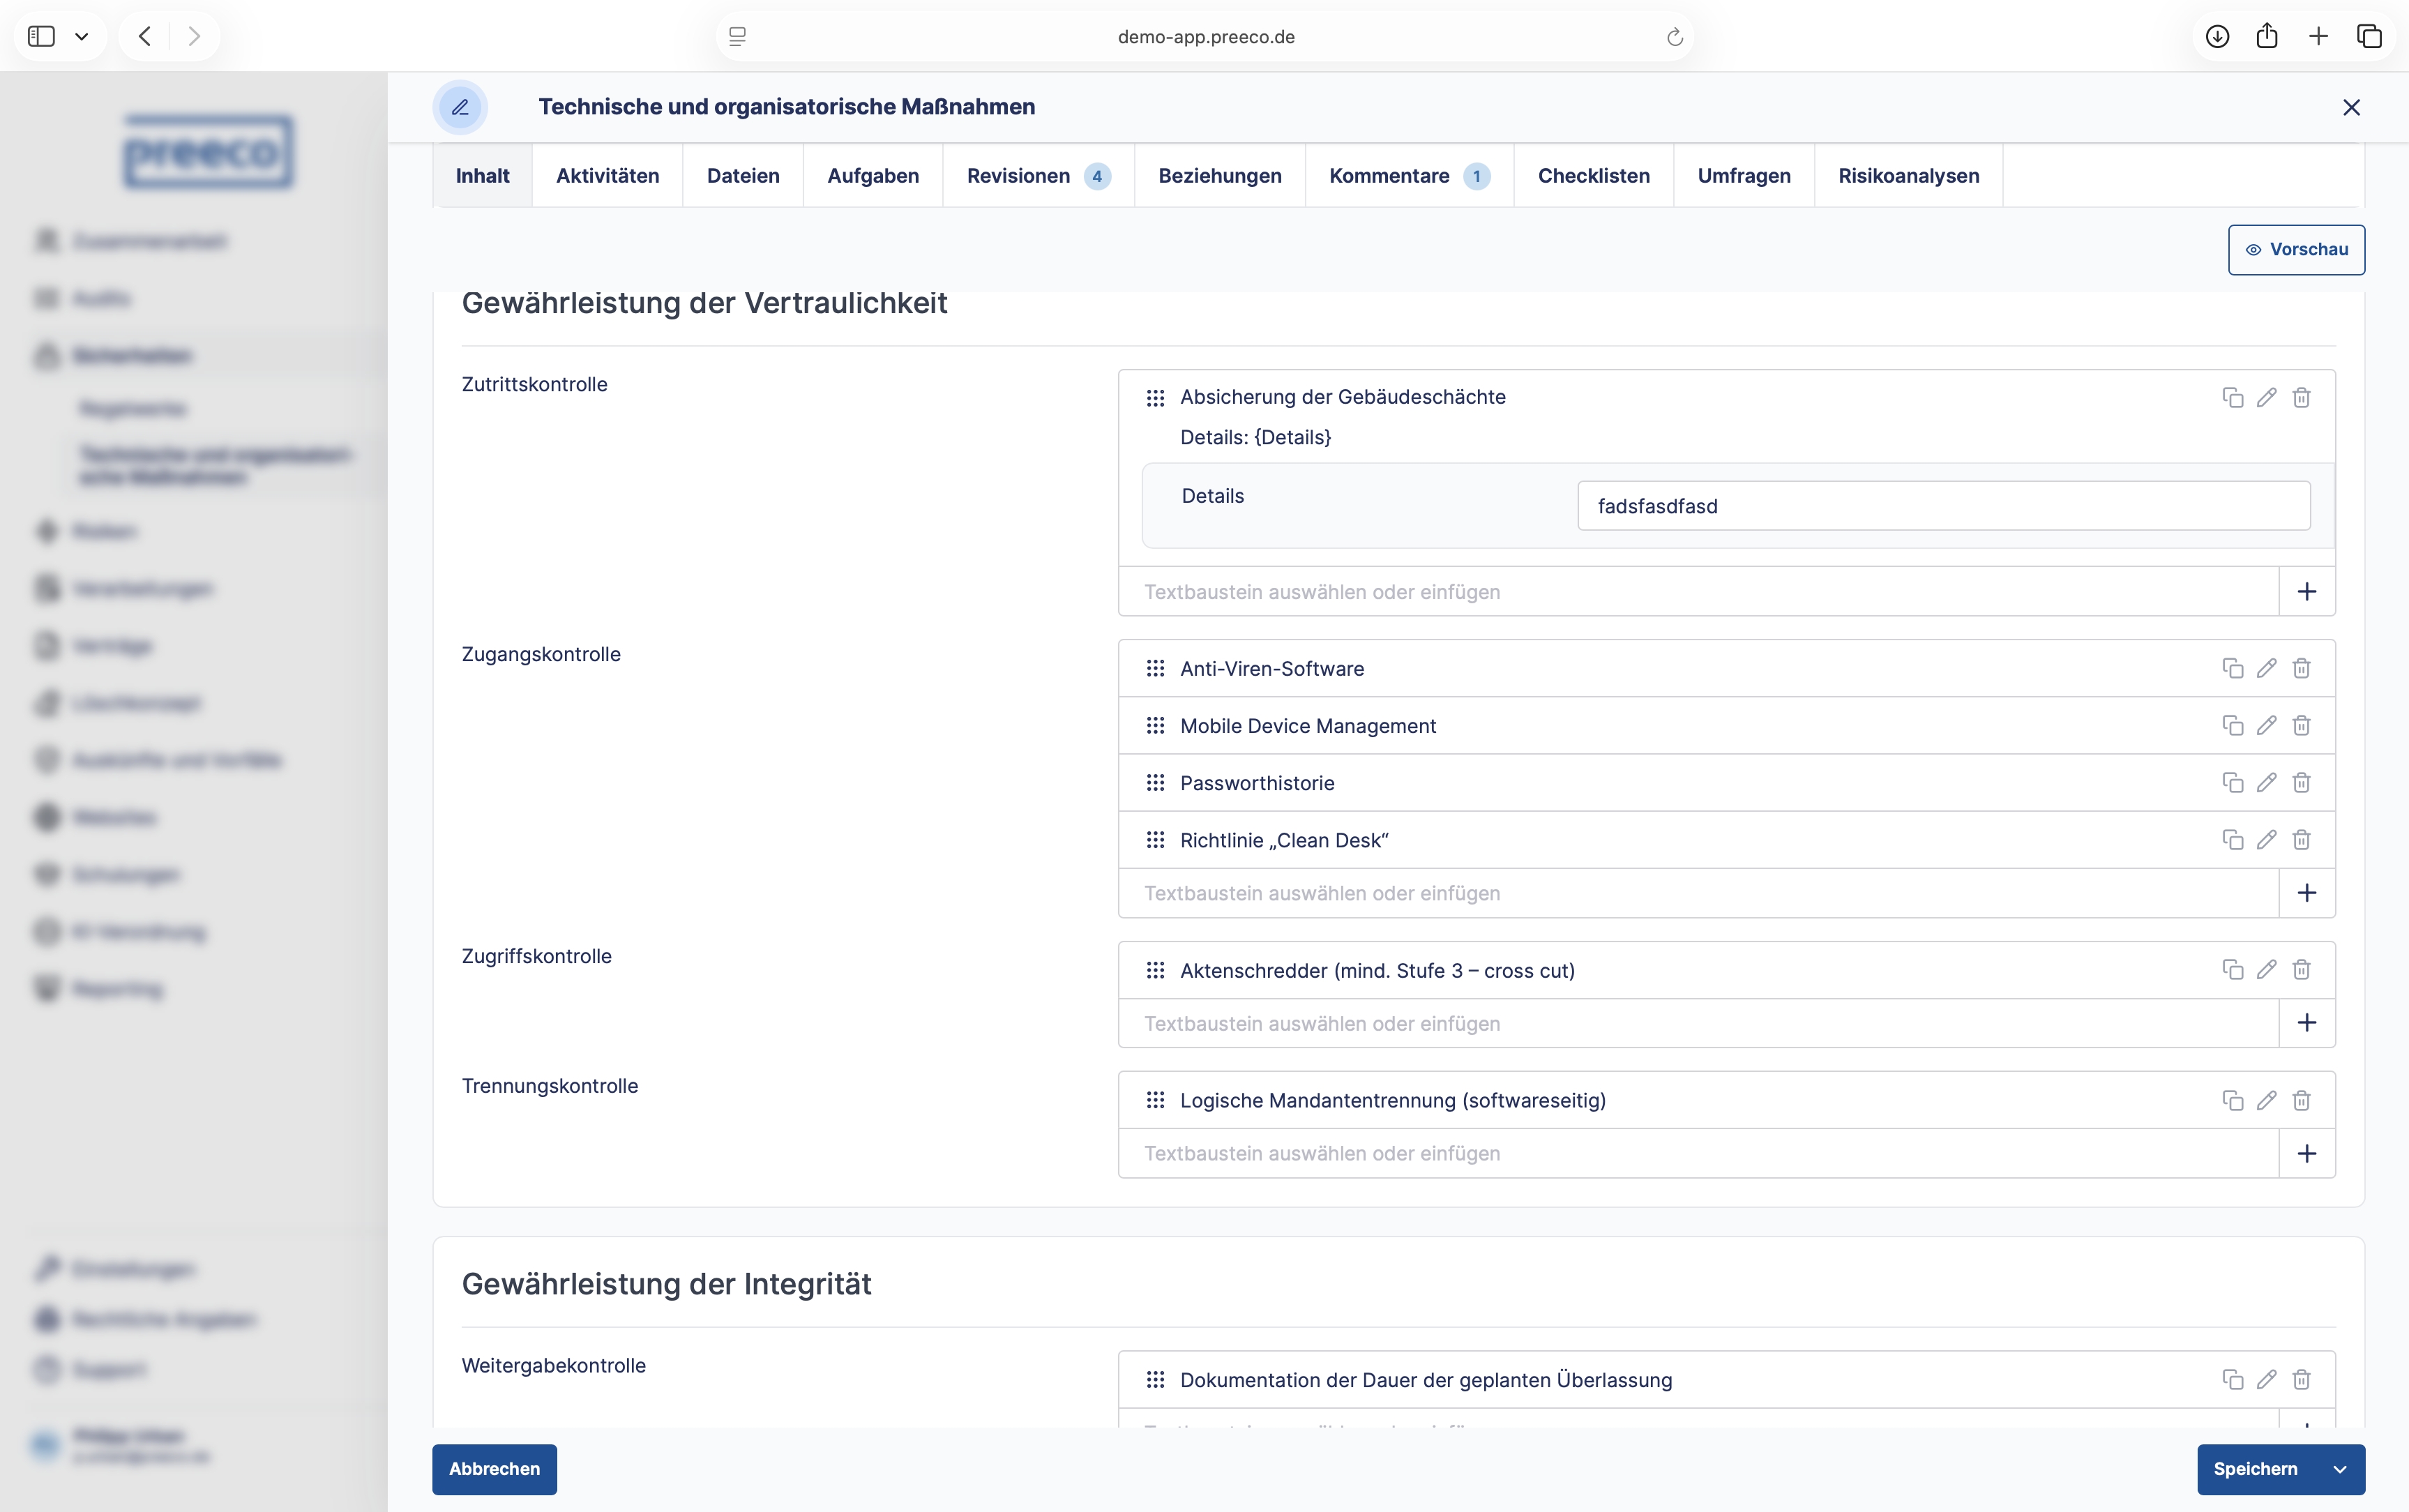Open the Speichern dropdown arrow
Image resolution: width=2409 pixels, height=1512 pixels.
[x=2340, y=1469]
